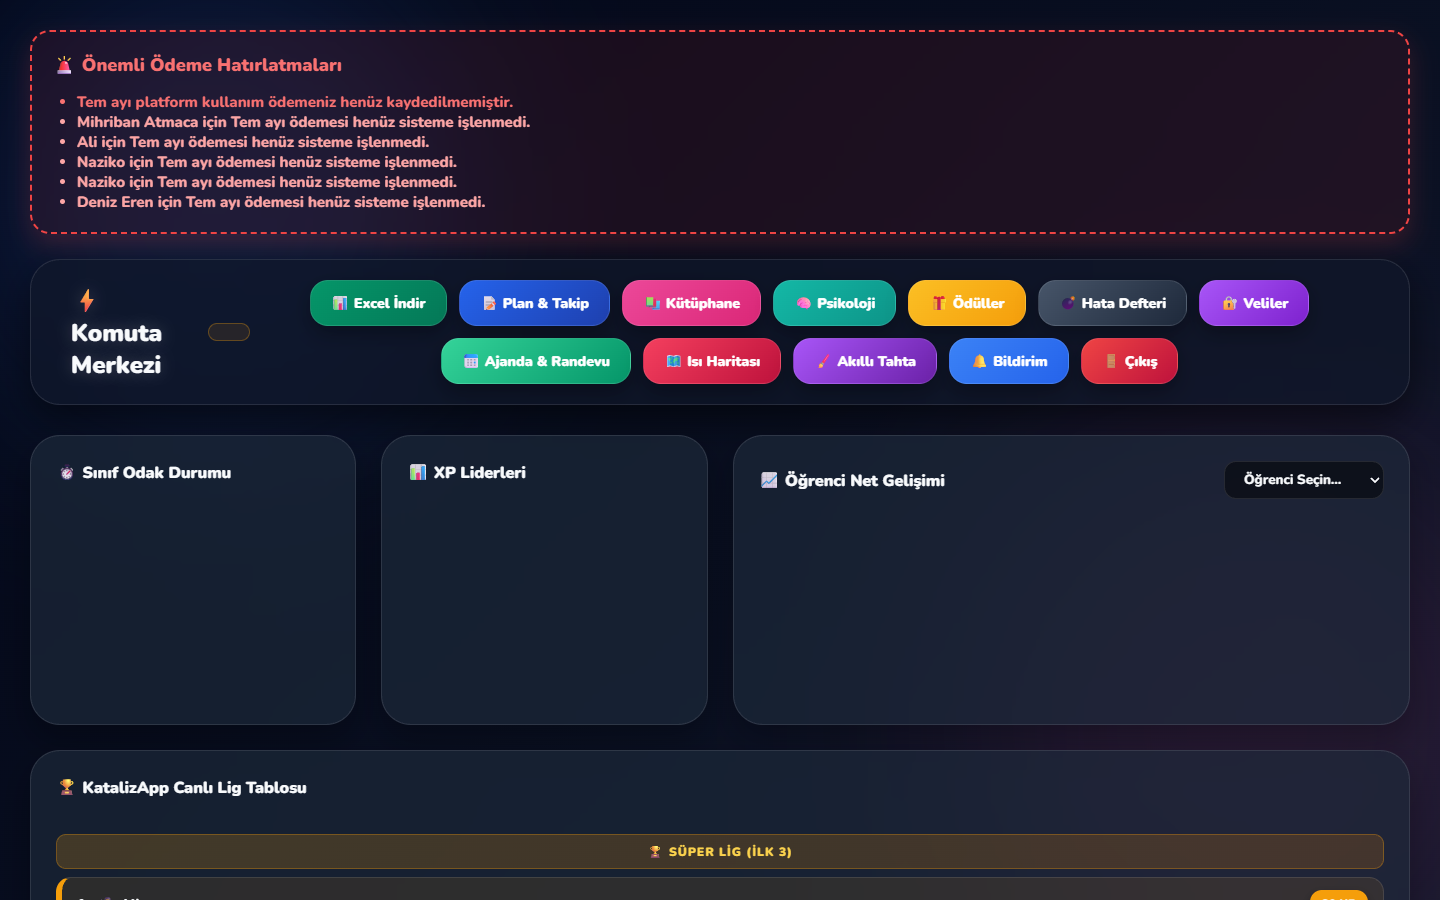Click the Öğrenci Net Gelişimi panel title
The image size is (1440, 900).
click(x=865, y=481)
